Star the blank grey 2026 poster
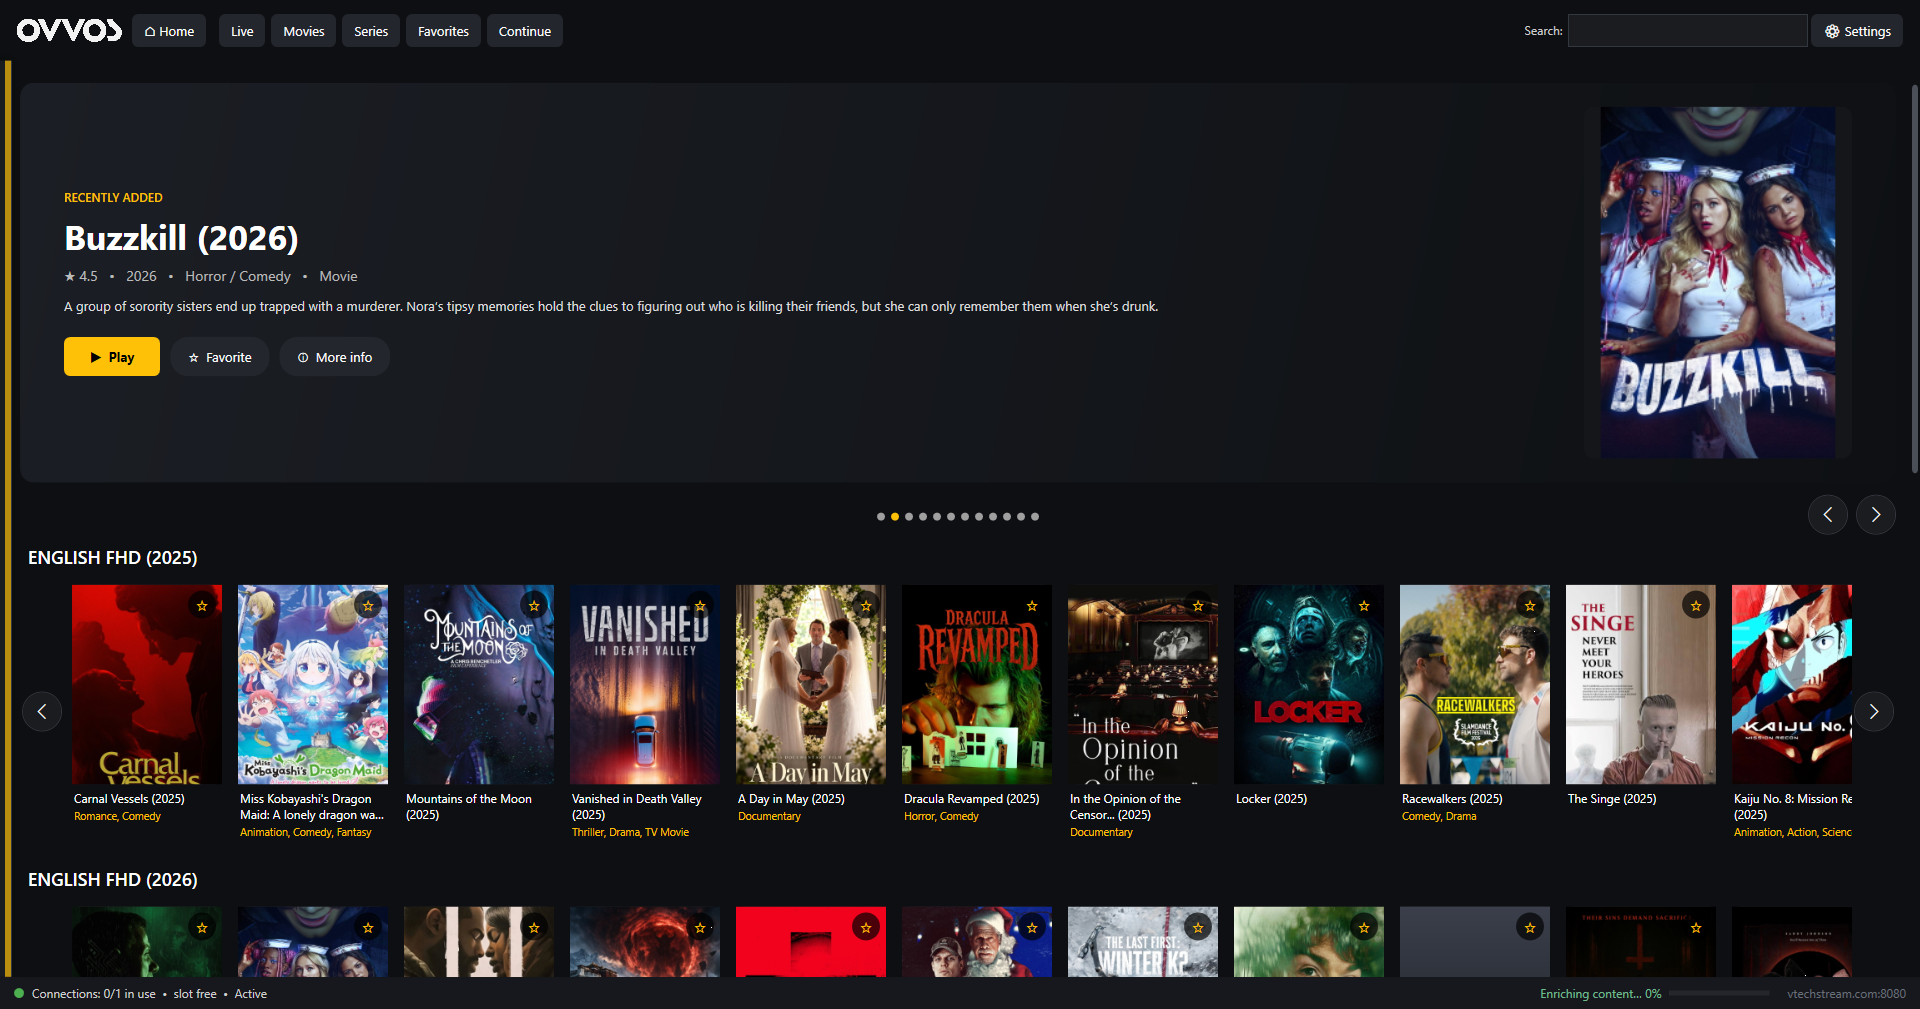This screenshot has height=1009, width=1920. coord(1530,928)
